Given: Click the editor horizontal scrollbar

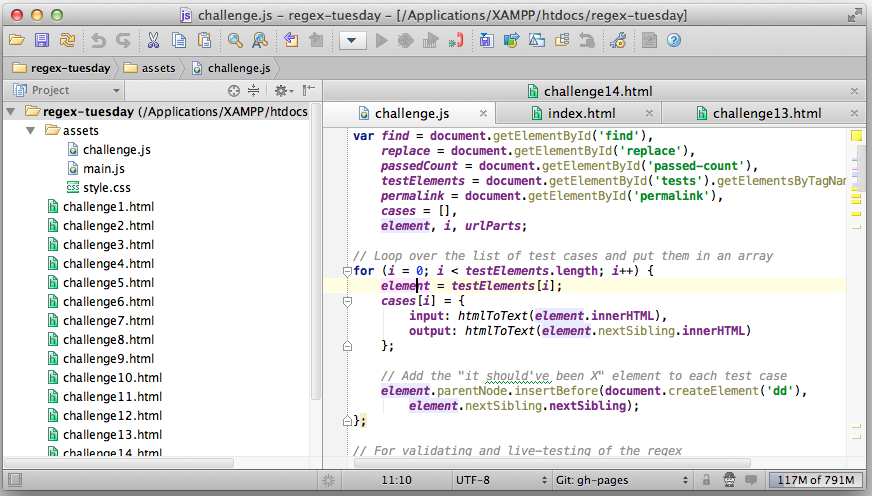Looking at the screenshot, I should tap(552, 463).
